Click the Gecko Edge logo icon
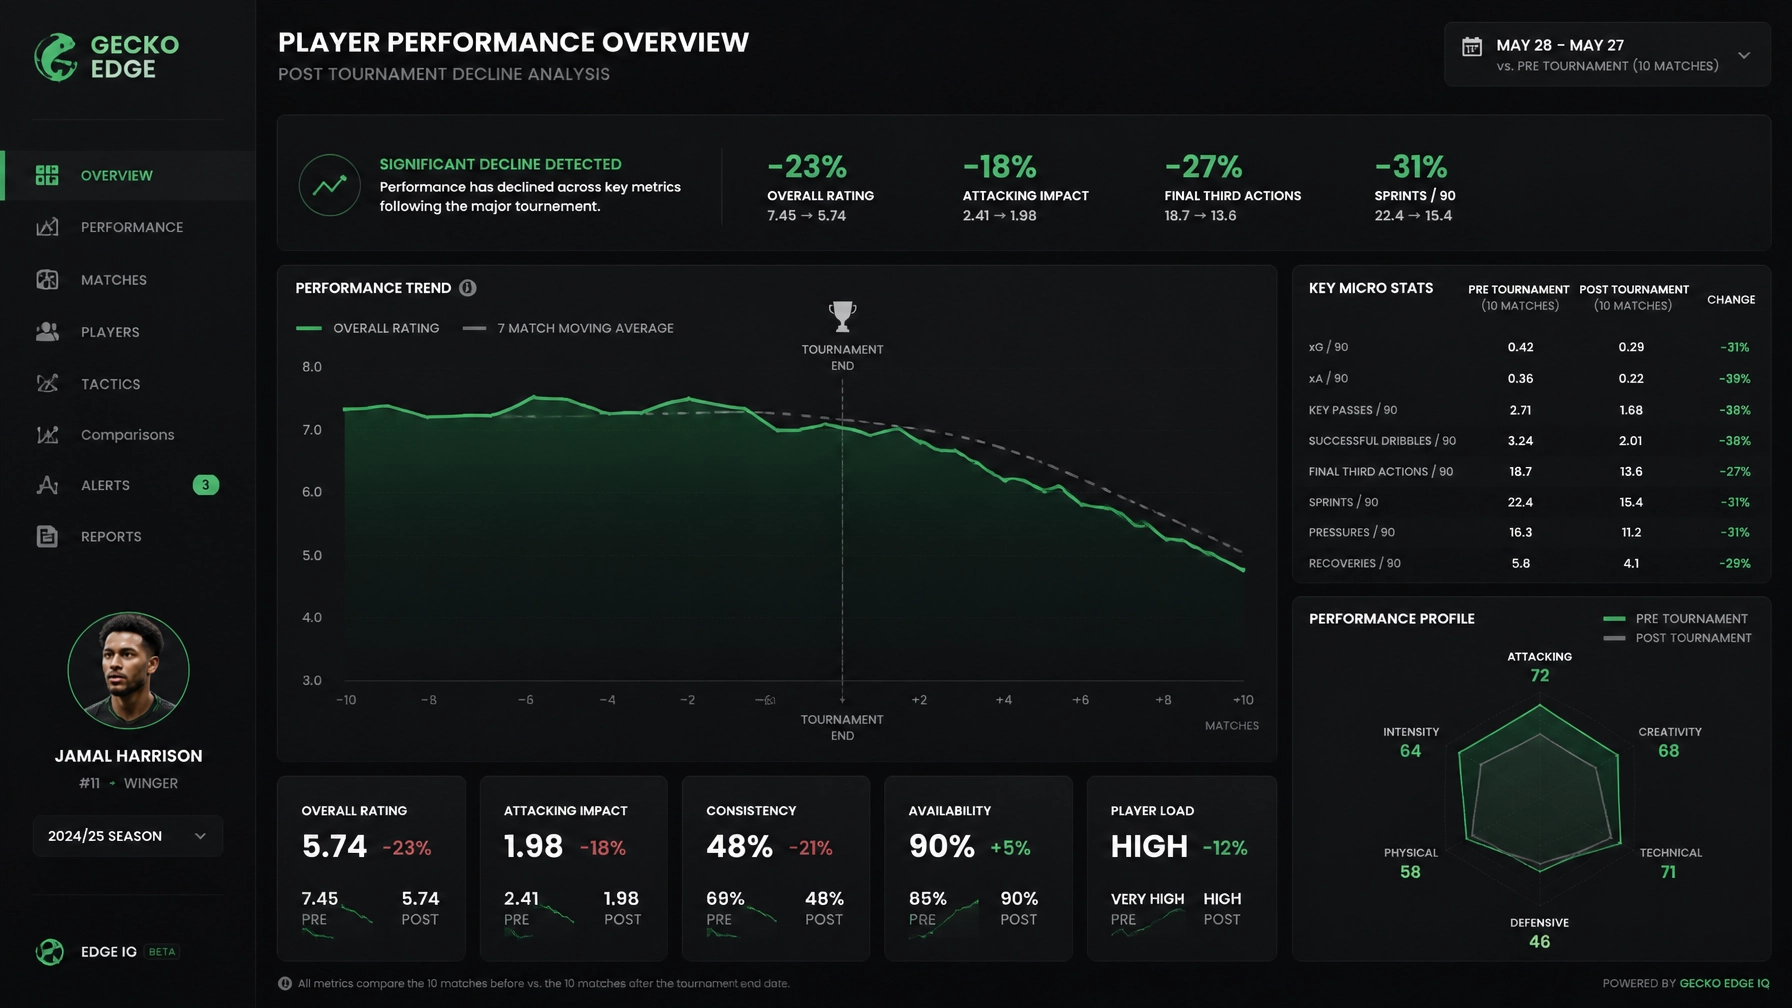This screenshot has height=1008, width=1792. click(x=56, y=57)
